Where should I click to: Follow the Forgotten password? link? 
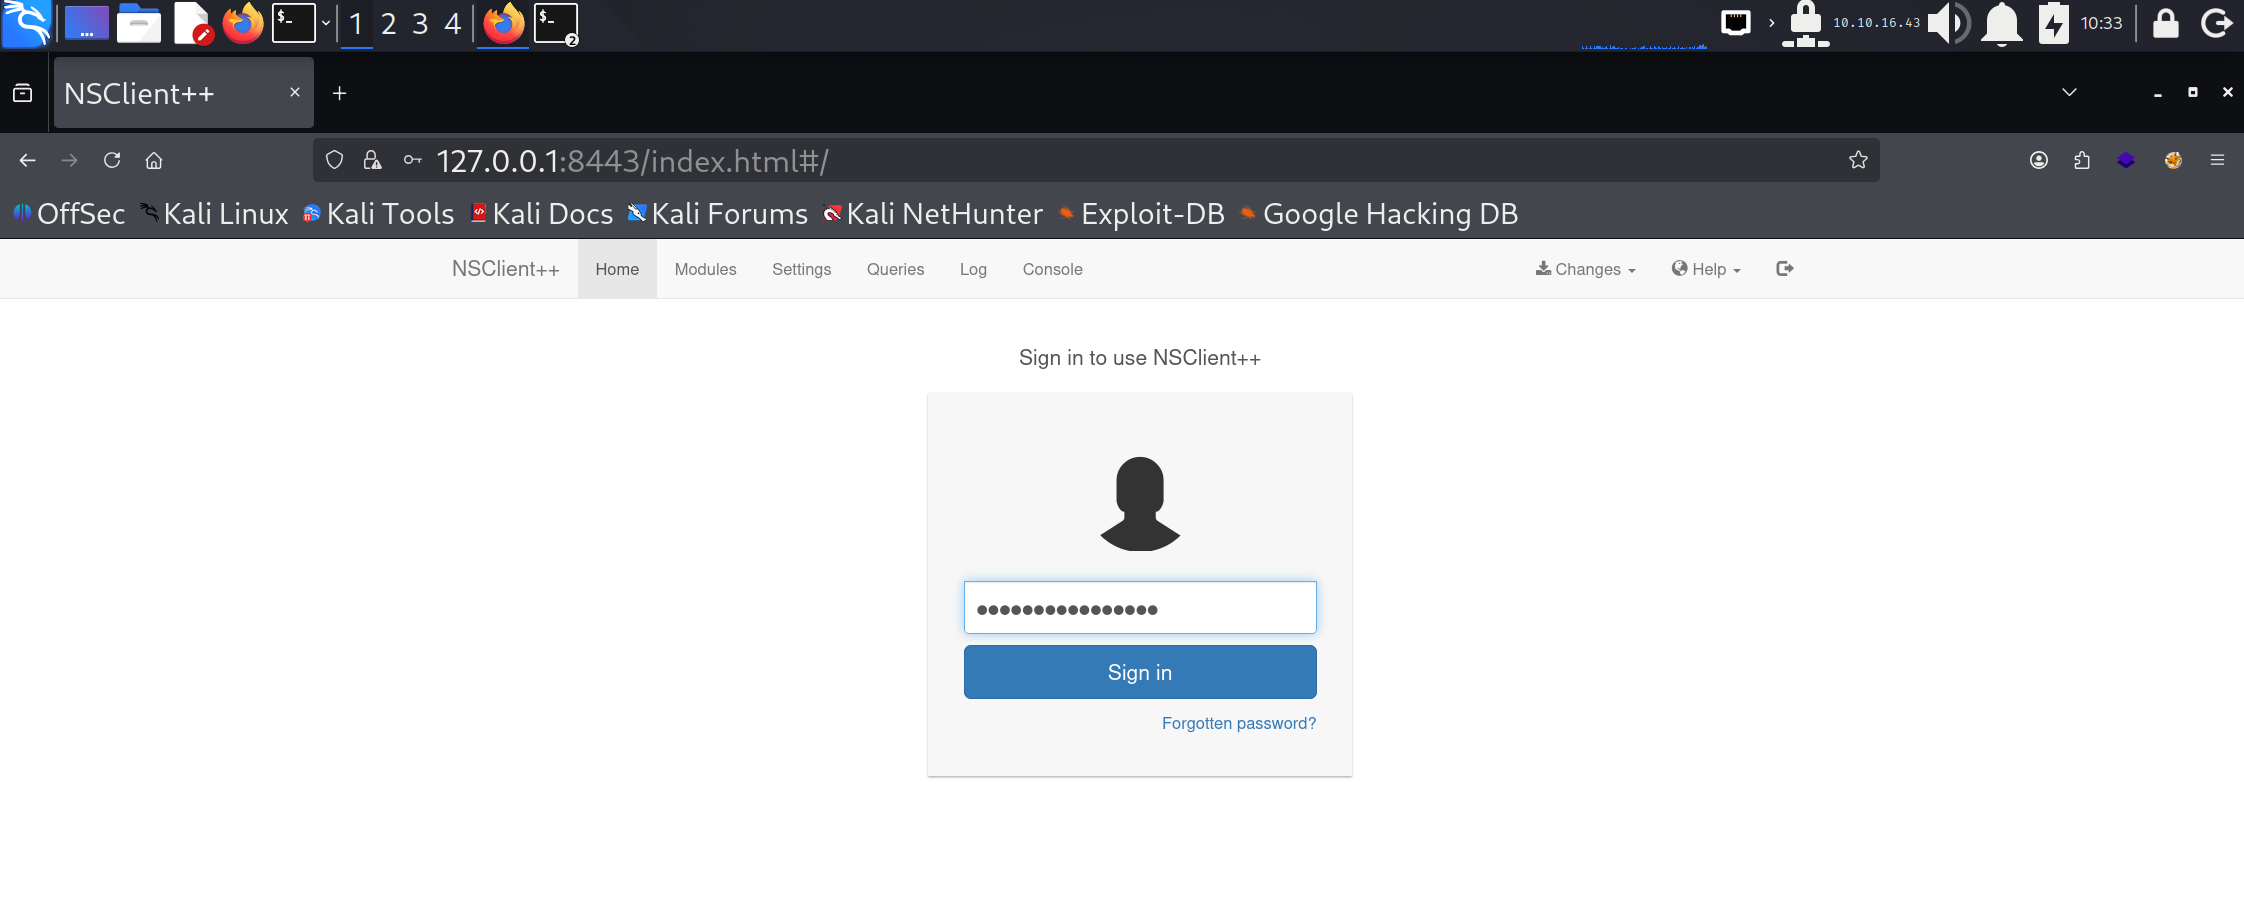(1238, 723)
